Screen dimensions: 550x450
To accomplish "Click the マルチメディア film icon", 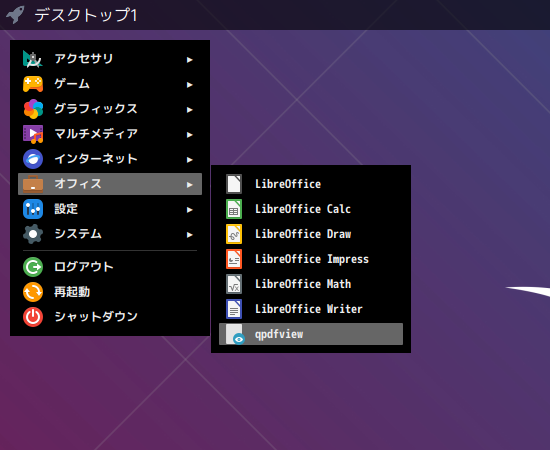I will (x=33, y=134).
